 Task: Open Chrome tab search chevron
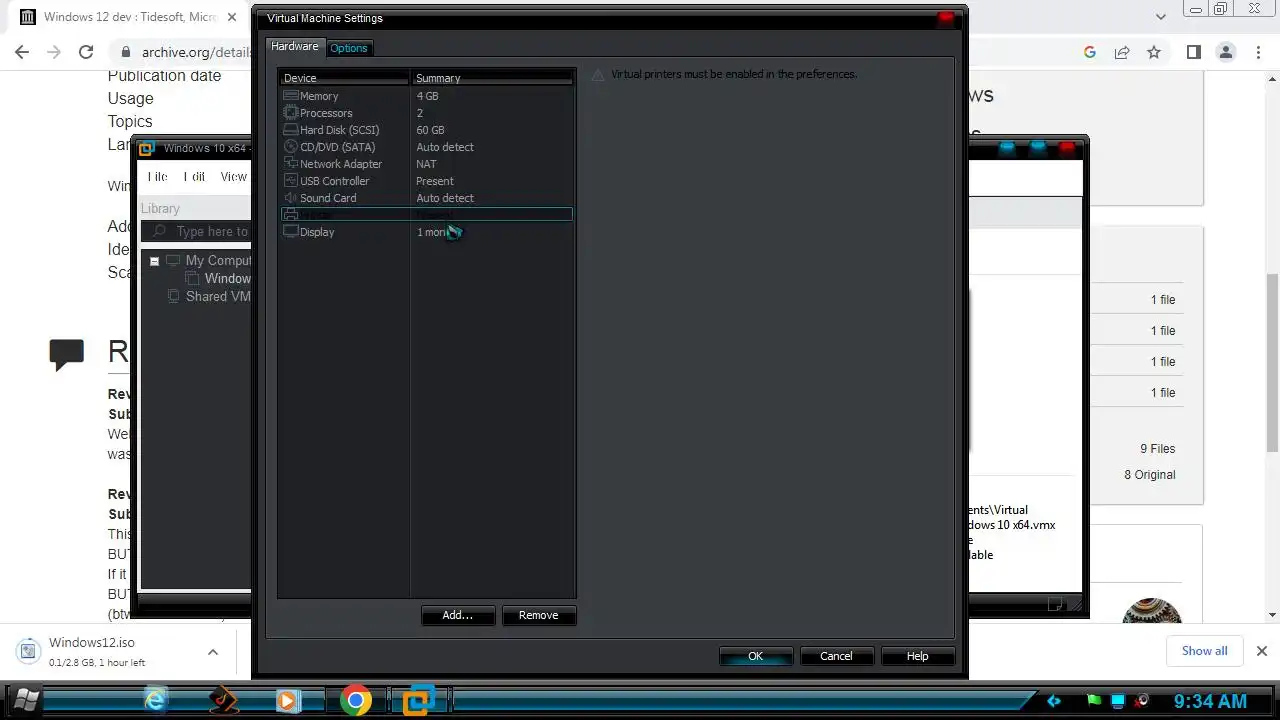[x=1161, y=16]
